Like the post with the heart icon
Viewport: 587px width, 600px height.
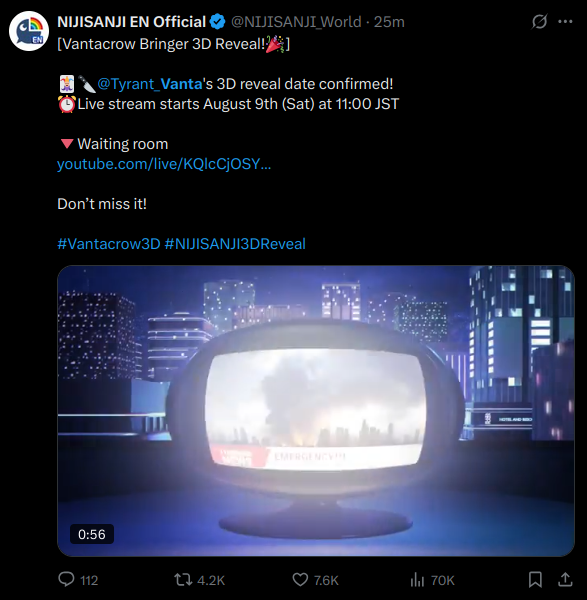[x=300, y=580]
